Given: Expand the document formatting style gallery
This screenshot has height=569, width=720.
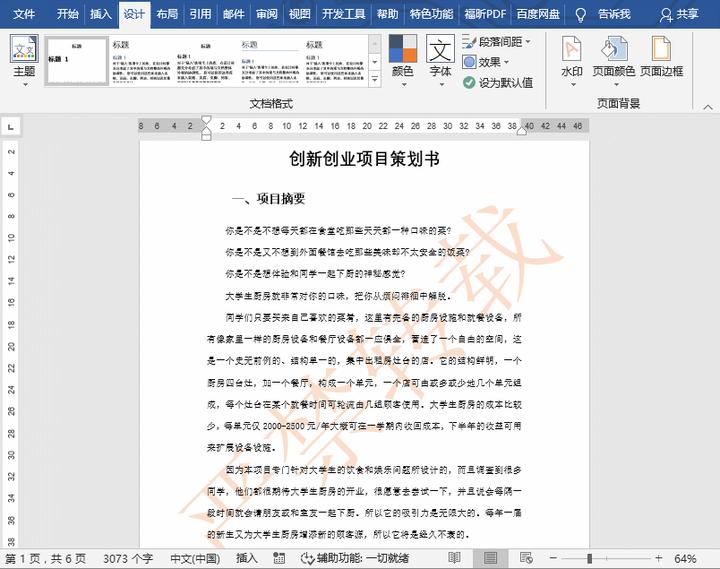Looking at the screenshot, I should (x=375, y=80).
